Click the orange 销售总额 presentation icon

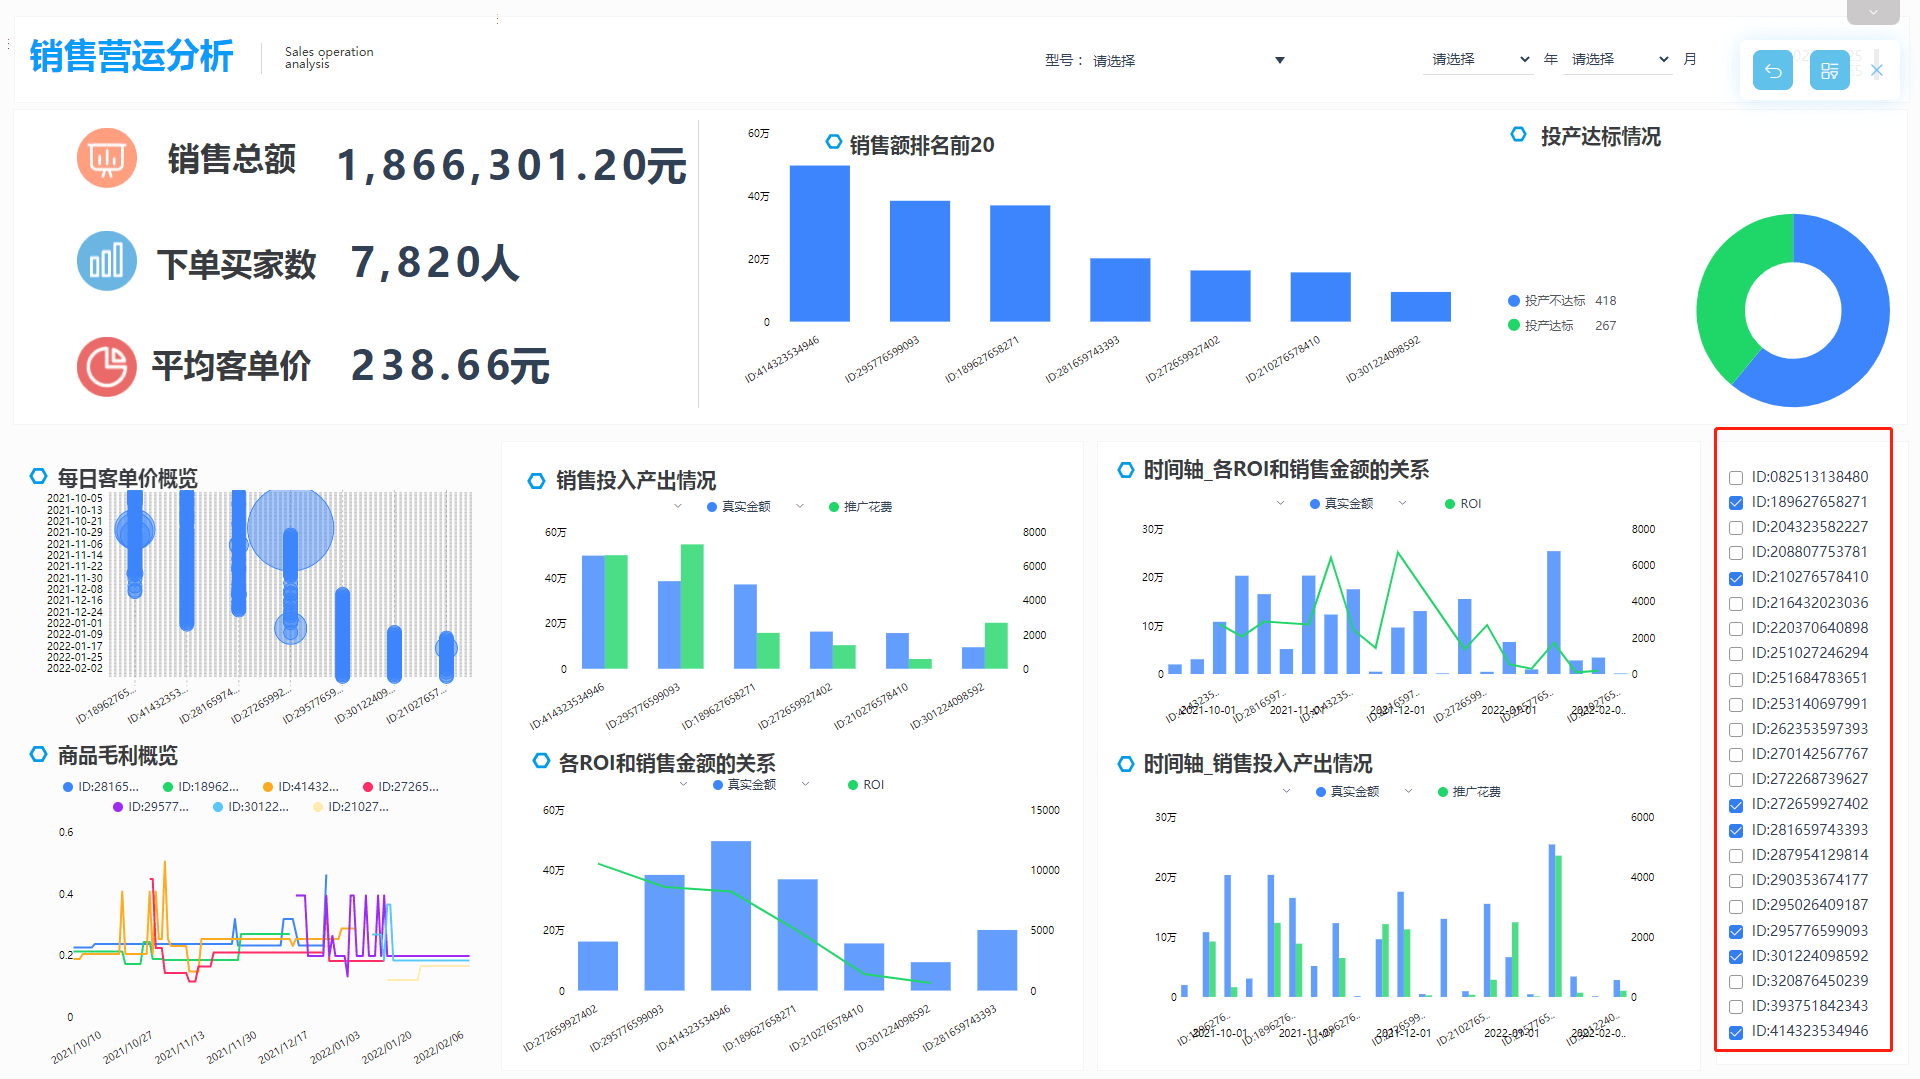pyautogui.click(x=106, y=158)
